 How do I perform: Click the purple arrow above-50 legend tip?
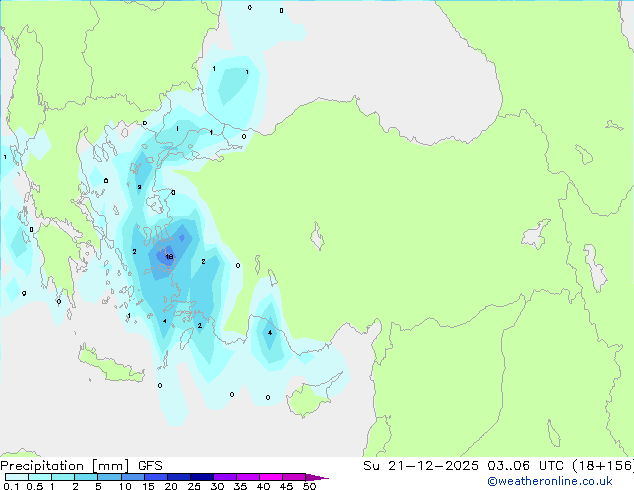tap(317, 477)
